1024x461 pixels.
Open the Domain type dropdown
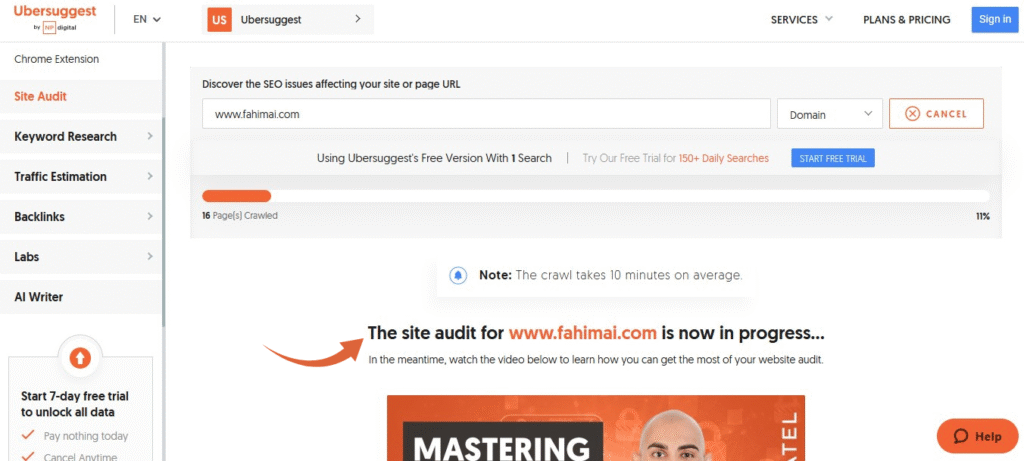[830, 114]
